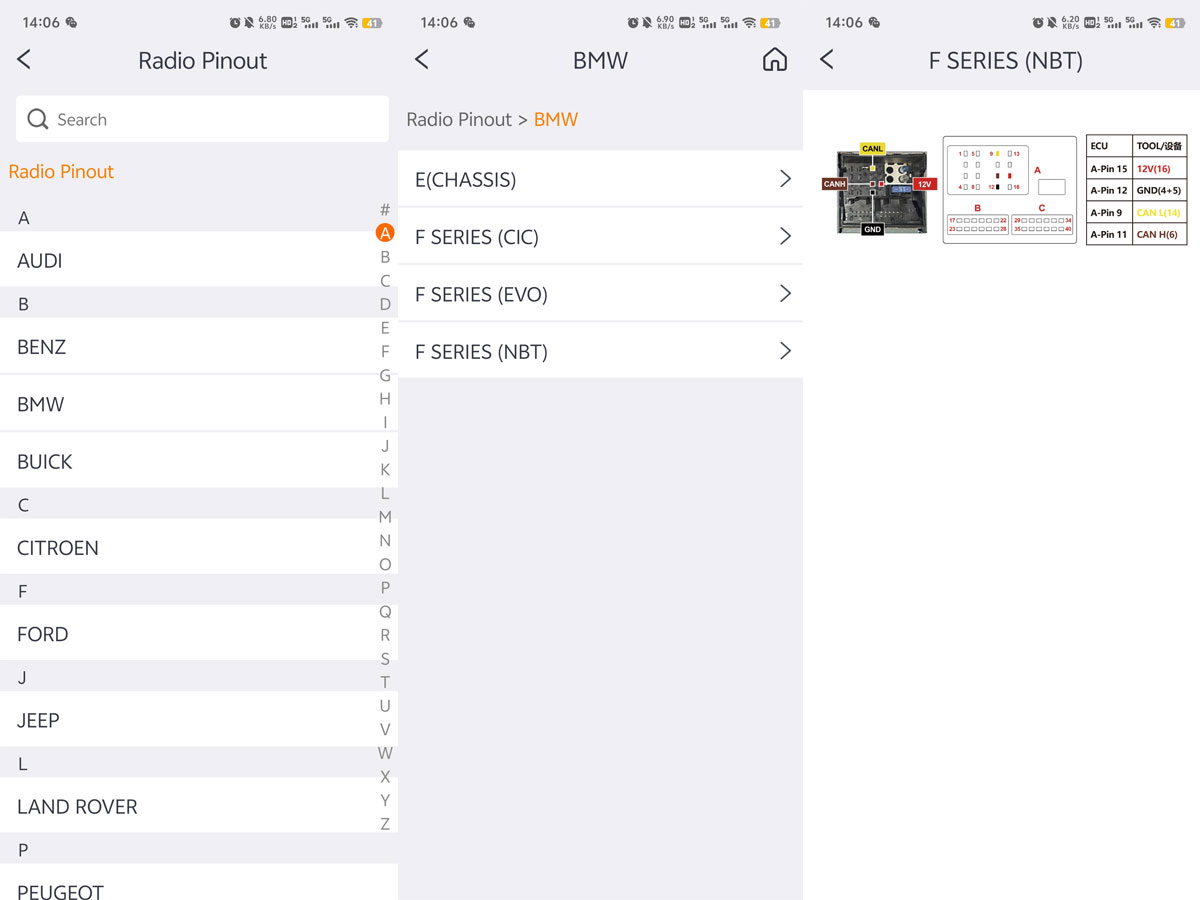The width and height of the screenshot is (1200, 900).
Task: Expand the E(CHASSIS) chevron
Action: click(785, 179)
